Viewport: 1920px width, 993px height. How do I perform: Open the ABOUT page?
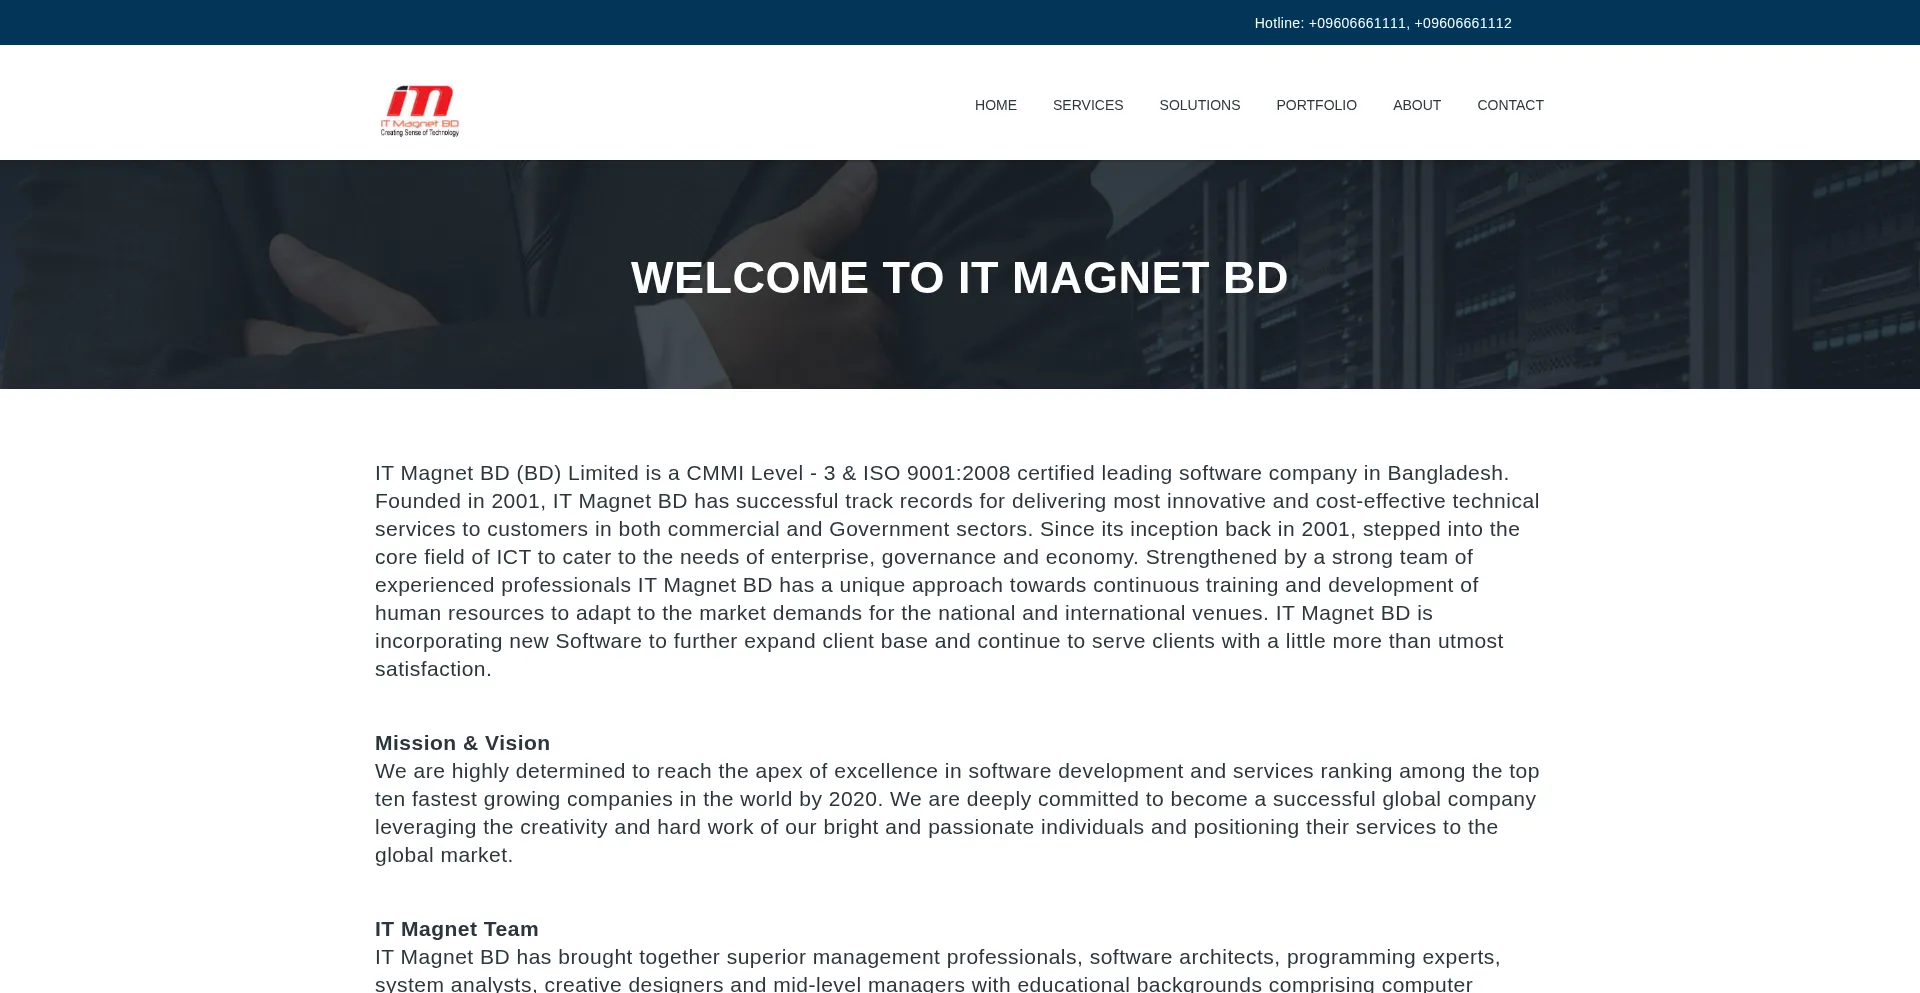(1417, 105)
